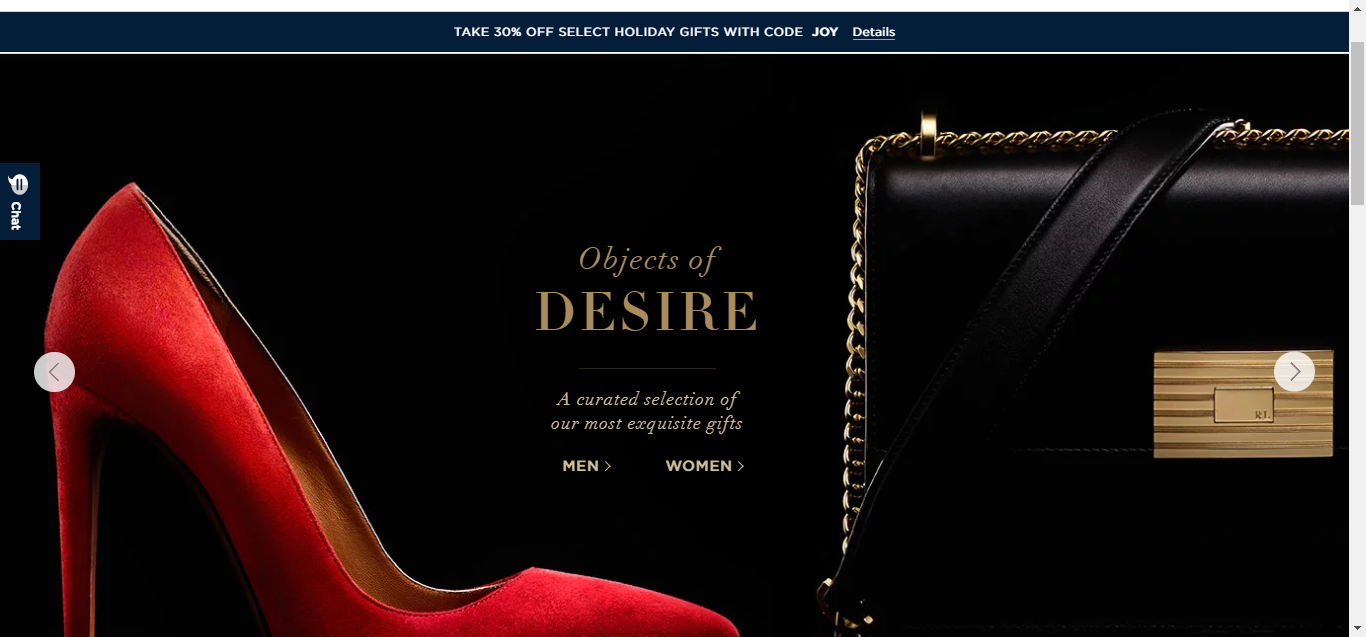Click the 30% off holiday gifts banner text
Image resolution: width=1366 pixels, height=637 pixels.
628,32
